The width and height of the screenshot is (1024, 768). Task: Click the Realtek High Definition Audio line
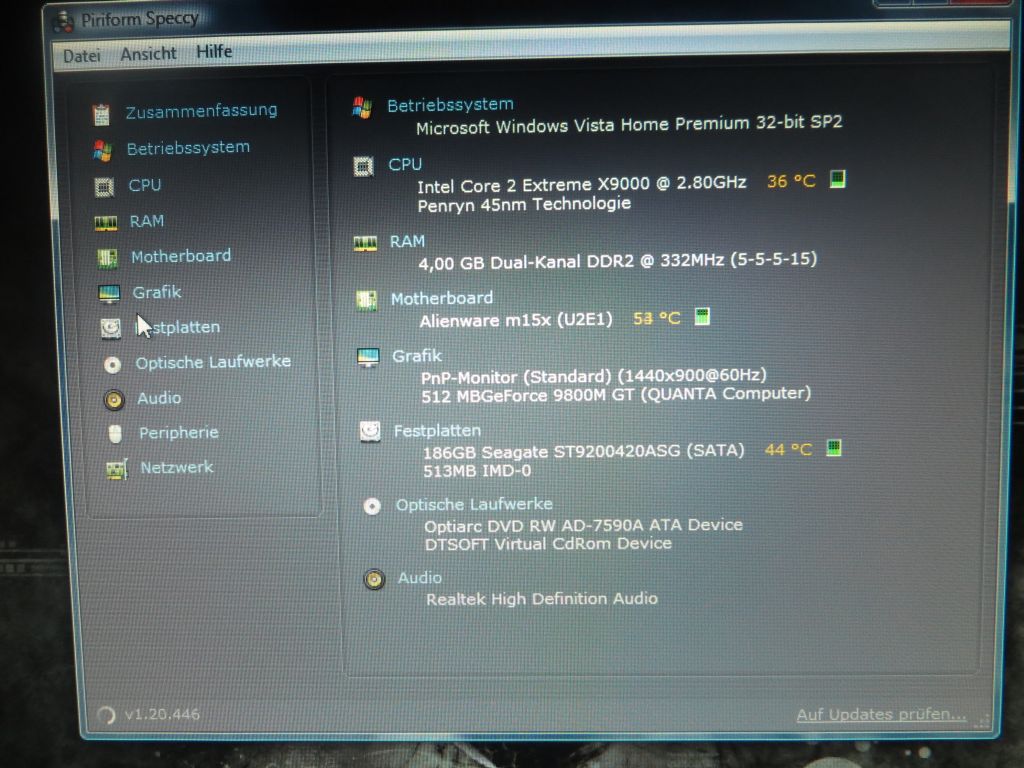coord(542,599)
